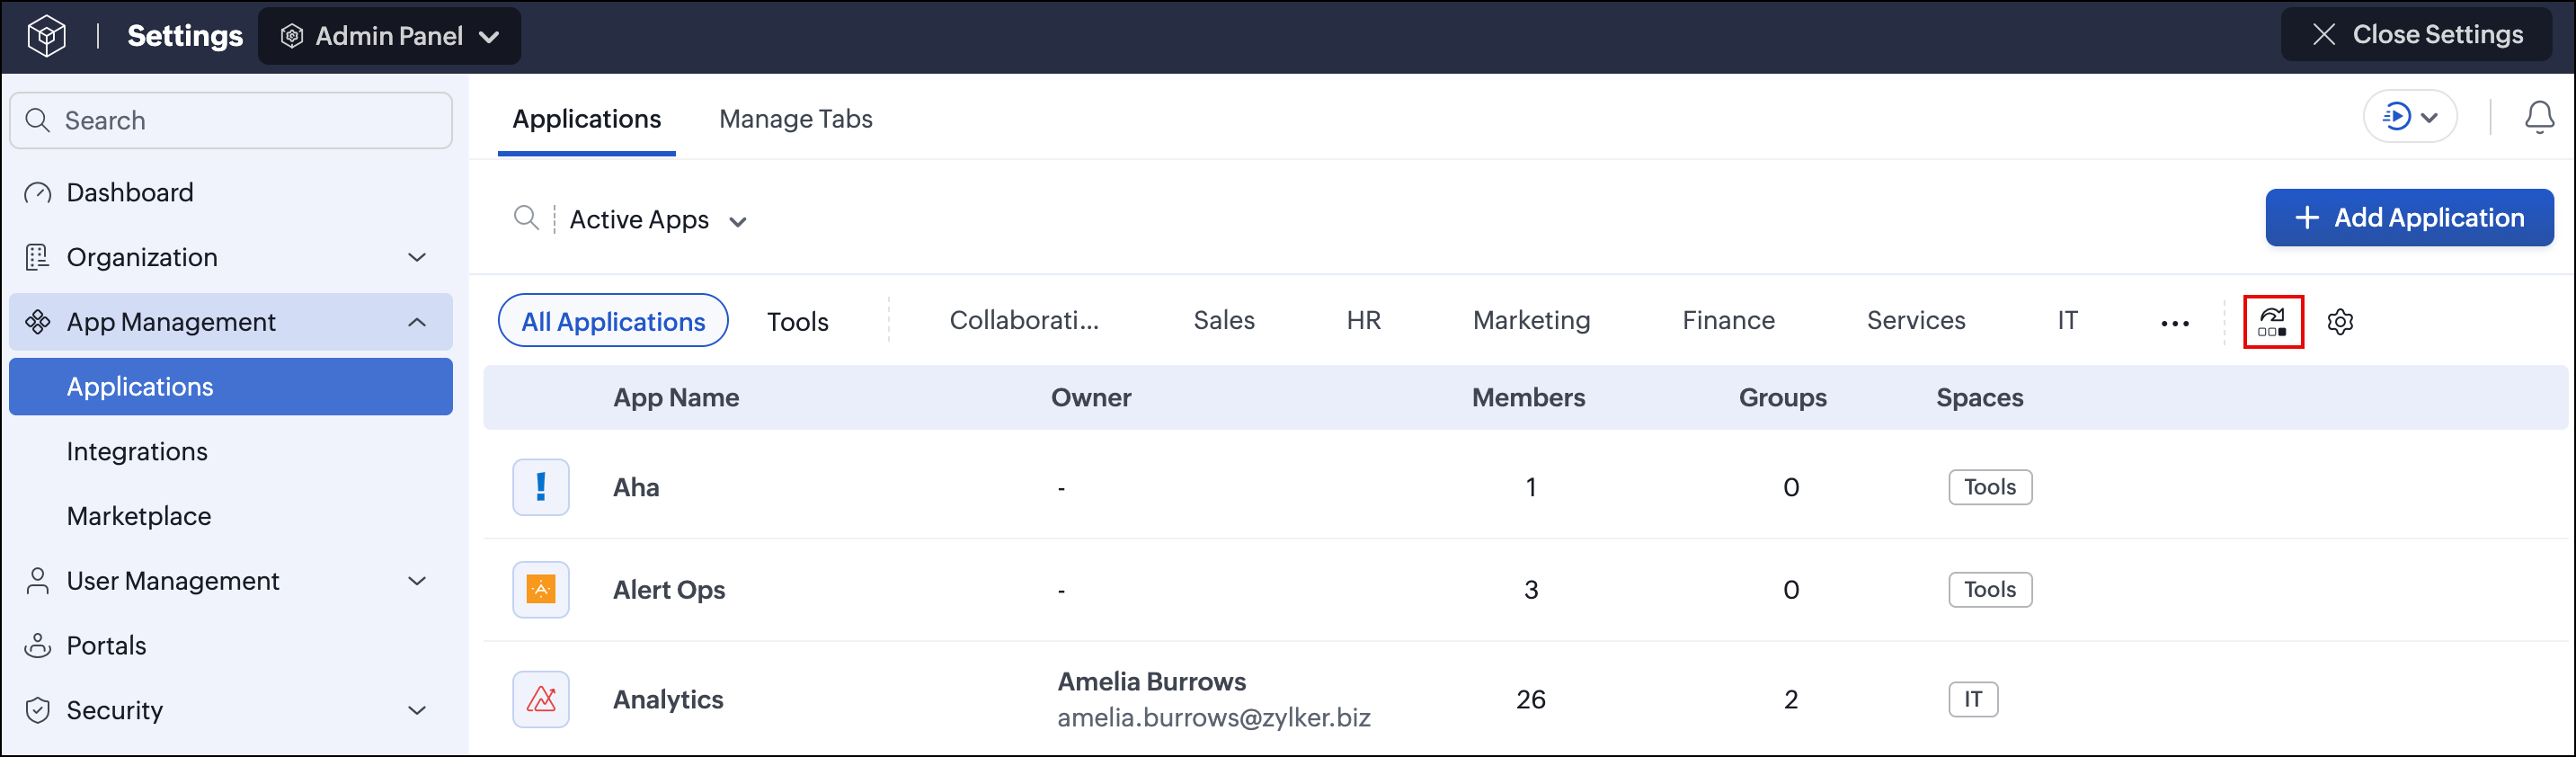Click the notifications bell icon
Screen dimensions: 2576x757
[x=2539, y=117]
